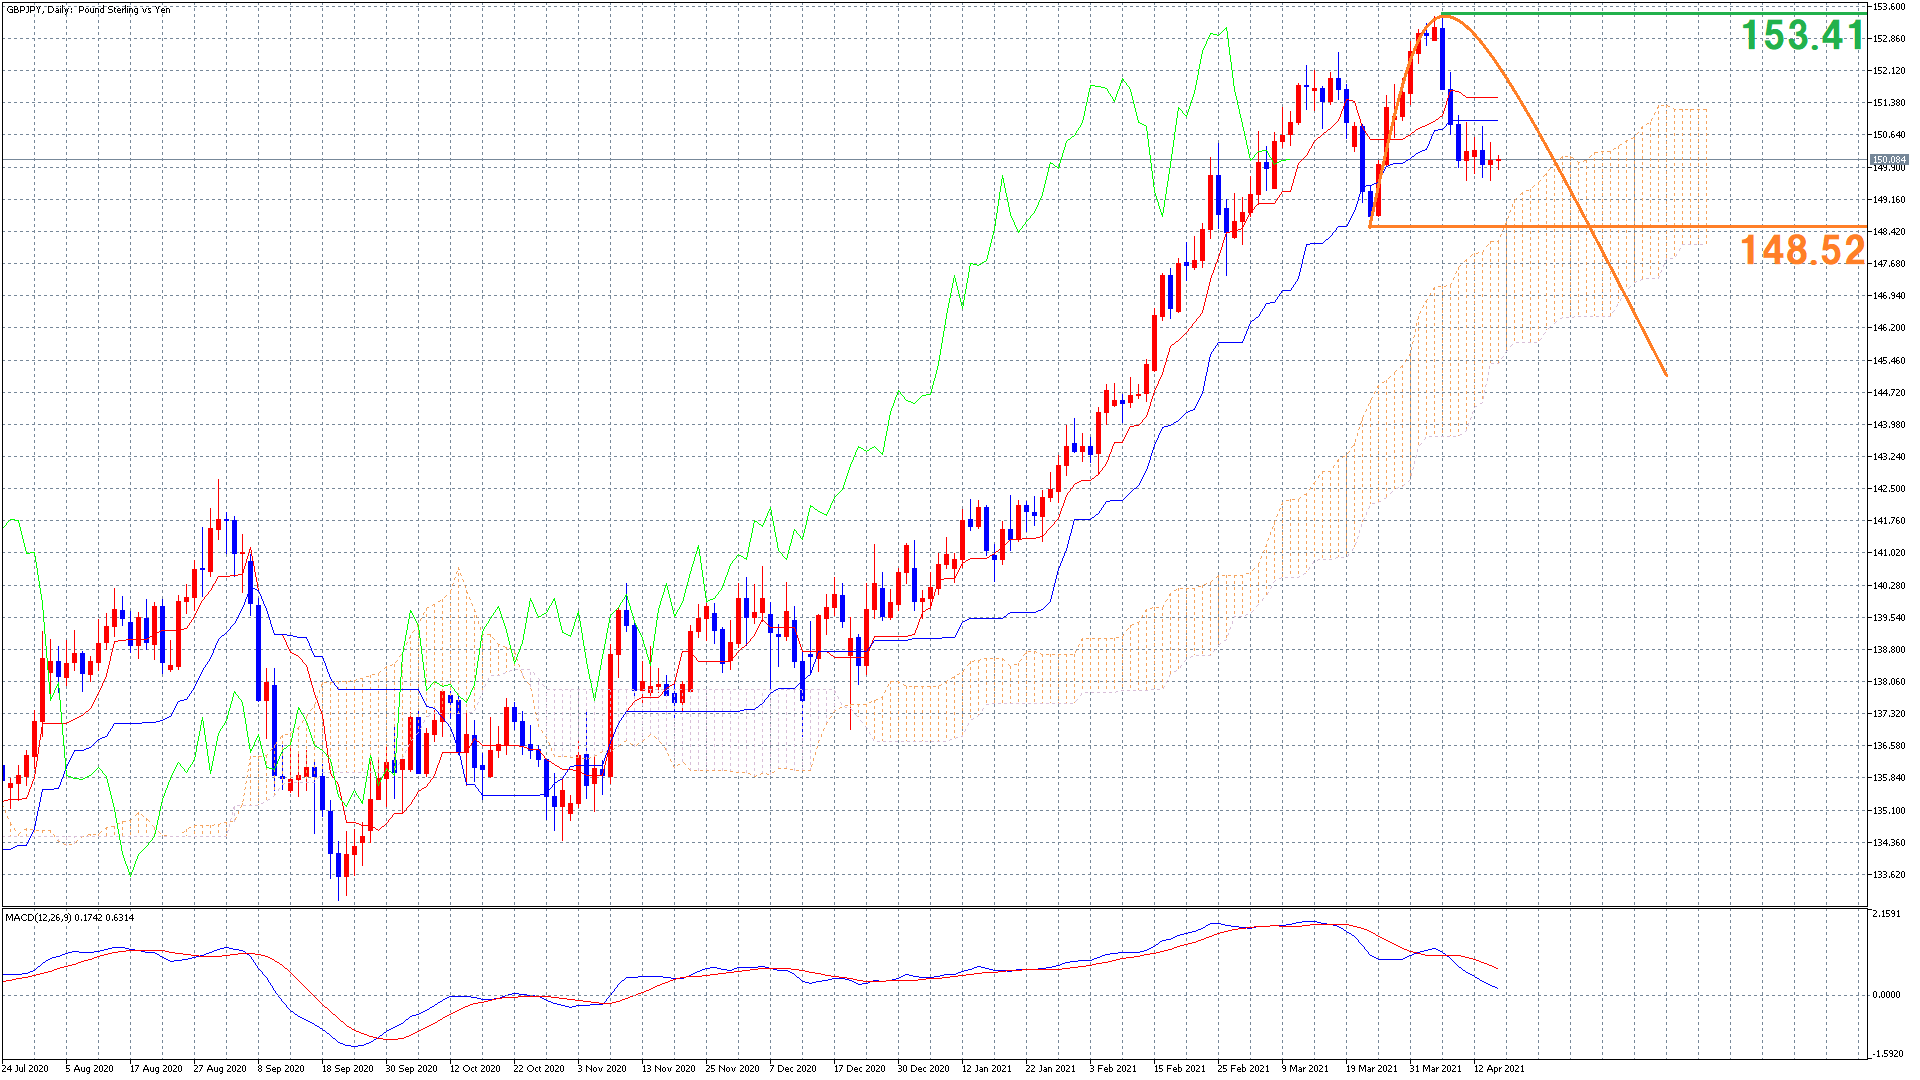Click the MACD 2.1591 scale value
Screen dimensions: 1920x1080
pos(1886,914)
